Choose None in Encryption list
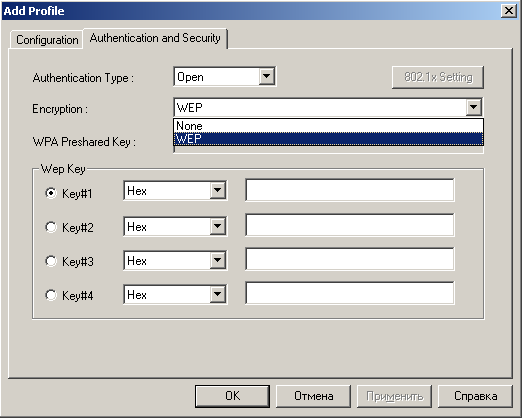 tap(328, 126)
